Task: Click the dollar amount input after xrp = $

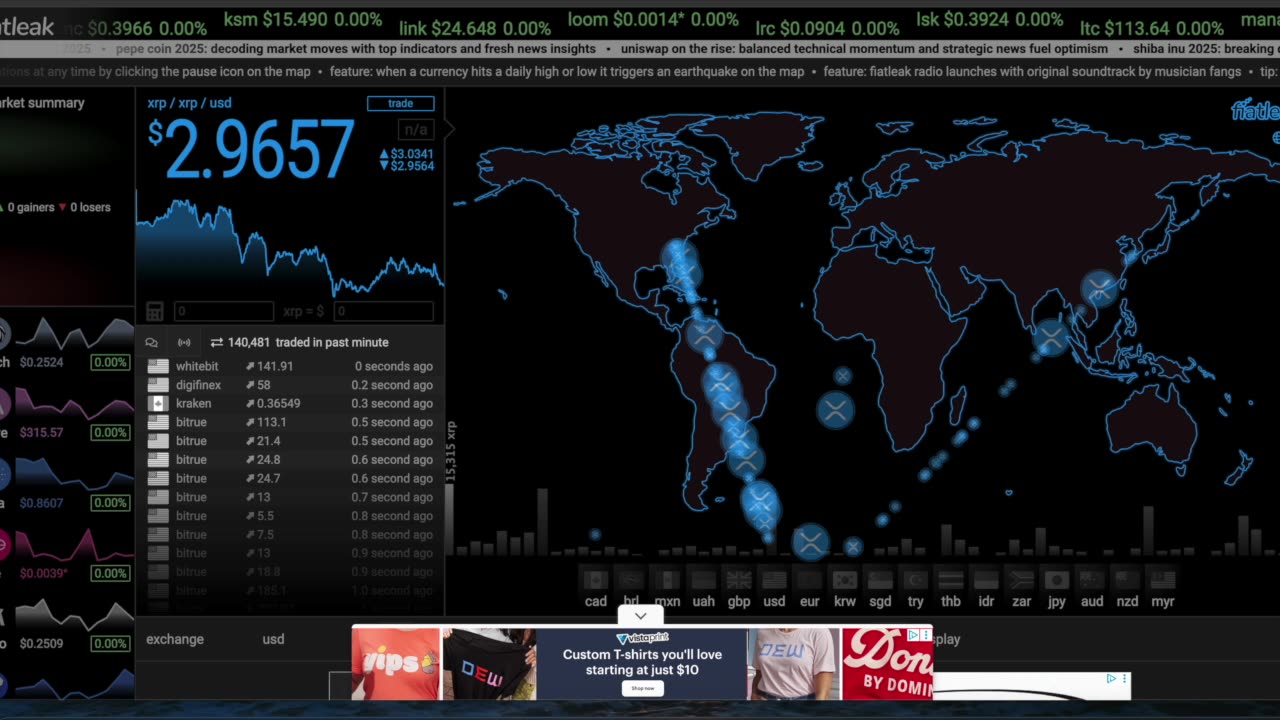Action: tap(383, 311)
